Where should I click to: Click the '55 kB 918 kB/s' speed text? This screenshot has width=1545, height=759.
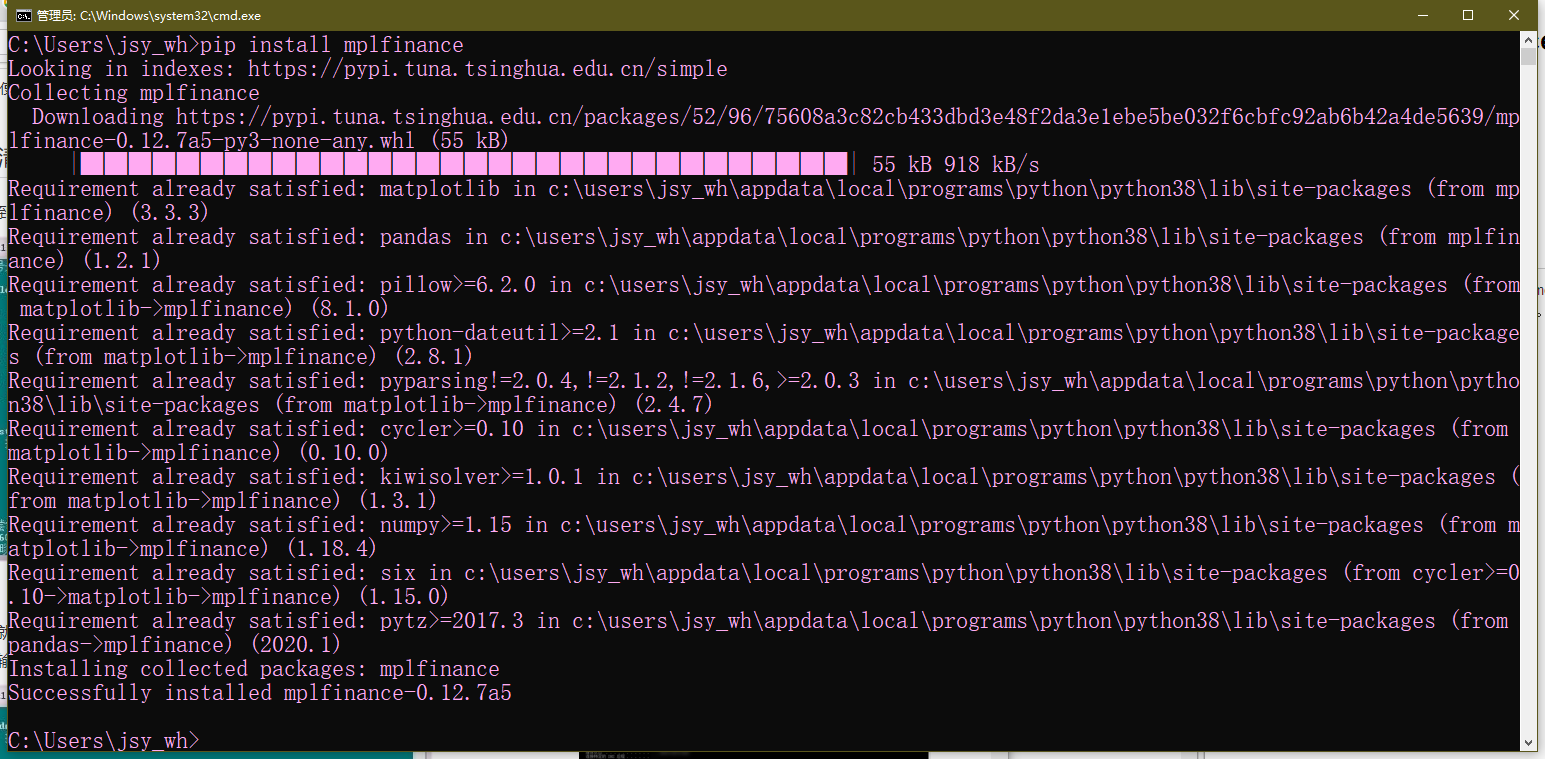[x=955, y=163]
